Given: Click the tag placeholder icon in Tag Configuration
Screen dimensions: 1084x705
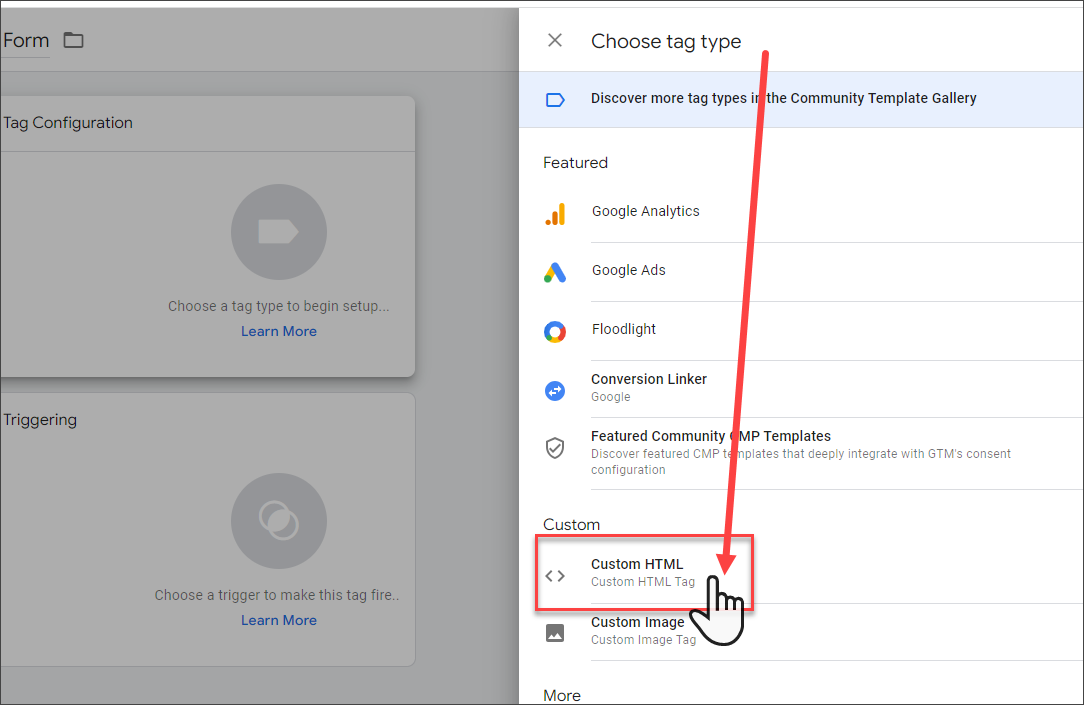Looking at the screenshot, I should coord(279,232).
